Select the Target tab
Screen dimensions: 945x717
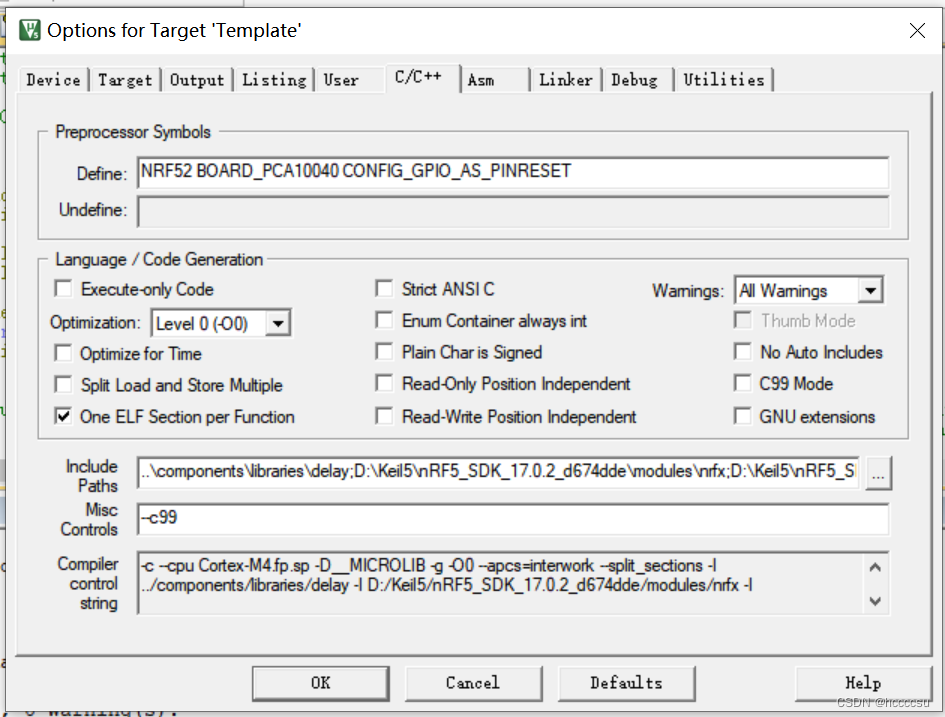click(125, 80)
